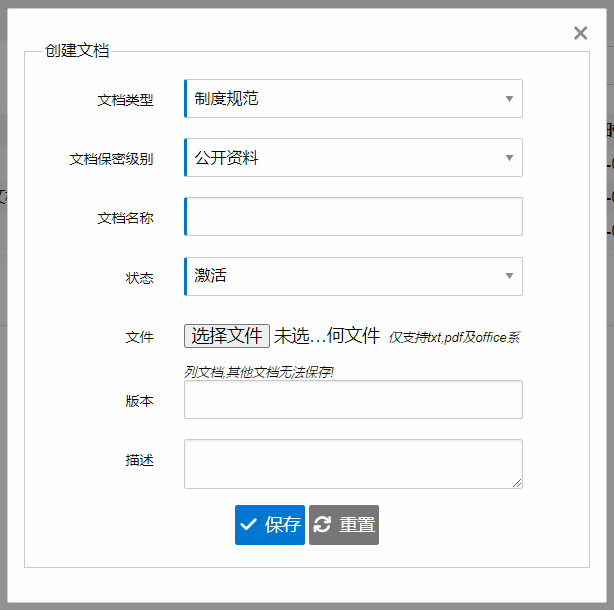Viewport: 614px width, 610px height.
Task: Open the 状态 dropdown showing 激活
Action: pyautogui.click(x=353, y=276)
